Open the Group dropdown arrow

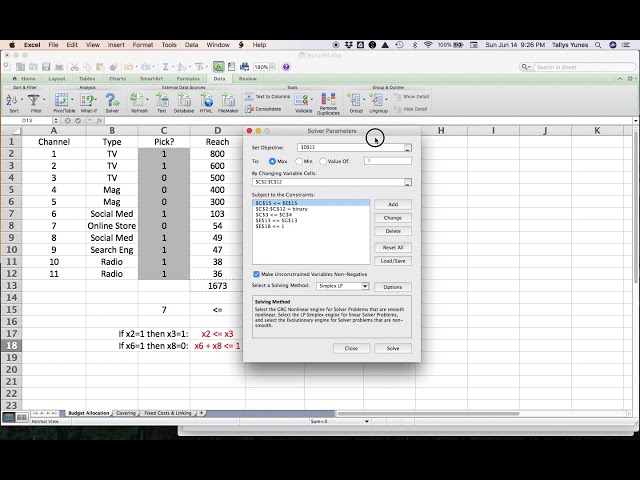tap(364, 100)
